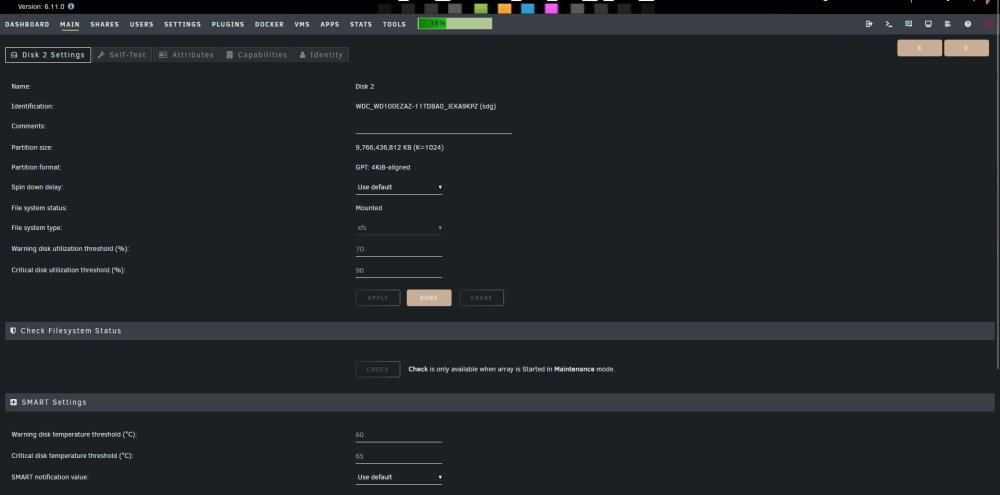1000x495 pixels.
Task: Click the Critical disk utilization threshold field
Action: 399,270
